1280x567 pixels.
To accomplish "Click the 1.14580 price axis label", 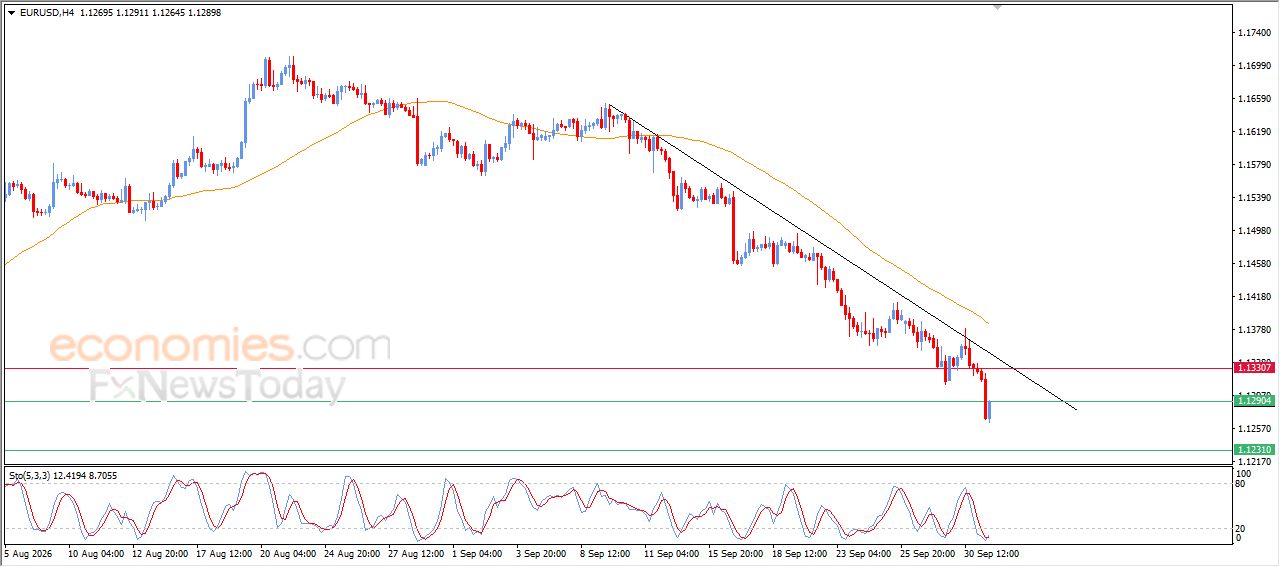I will (1254, 264).
